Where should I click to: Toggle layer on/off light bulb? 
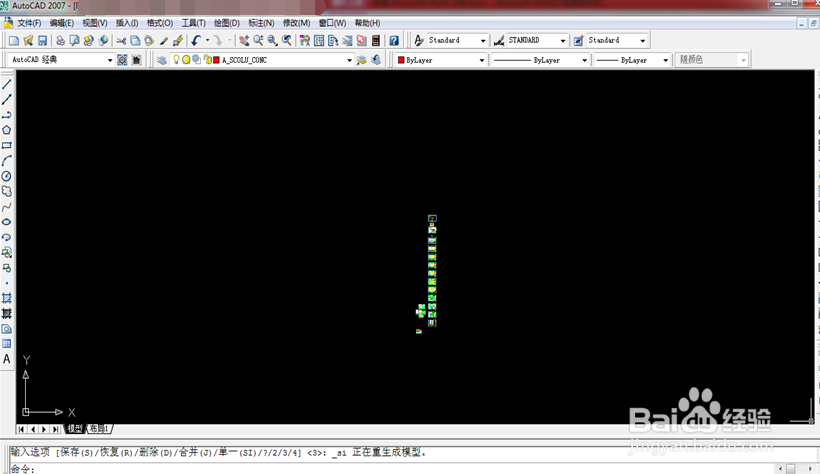176,60
